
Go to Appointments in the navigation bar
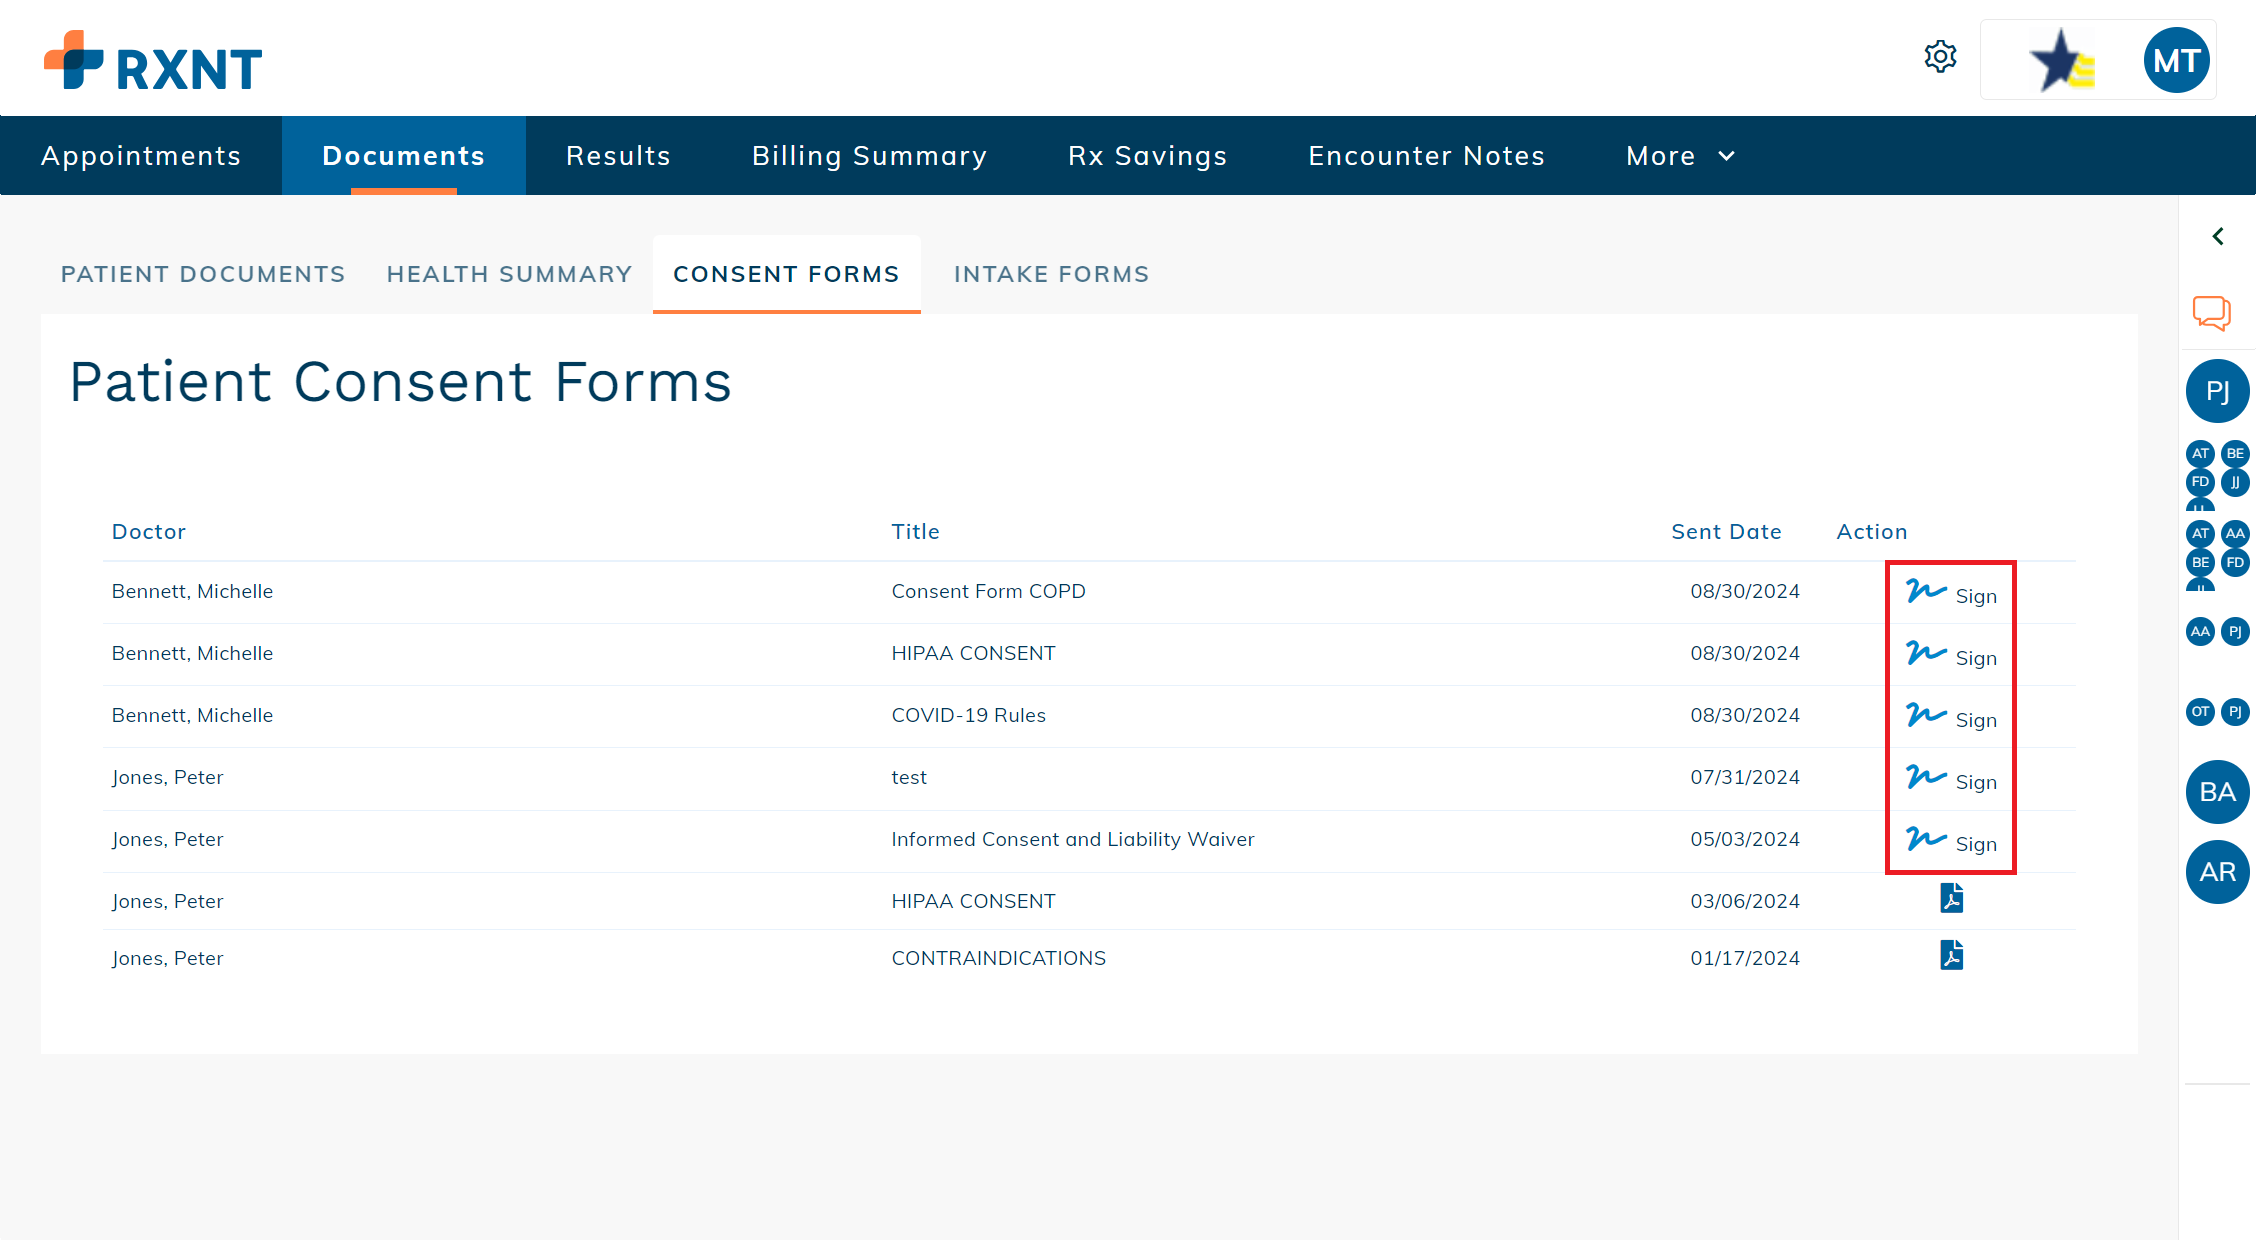pyautogui.click(x=141, y=156)
